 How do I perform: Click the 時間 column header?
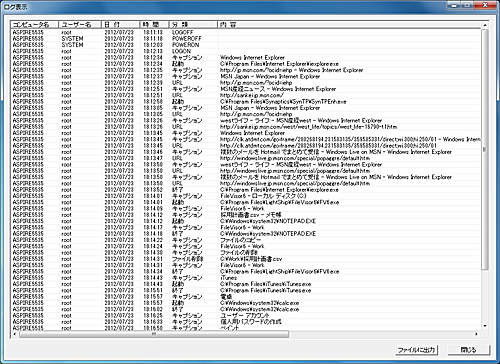point(154,24)
